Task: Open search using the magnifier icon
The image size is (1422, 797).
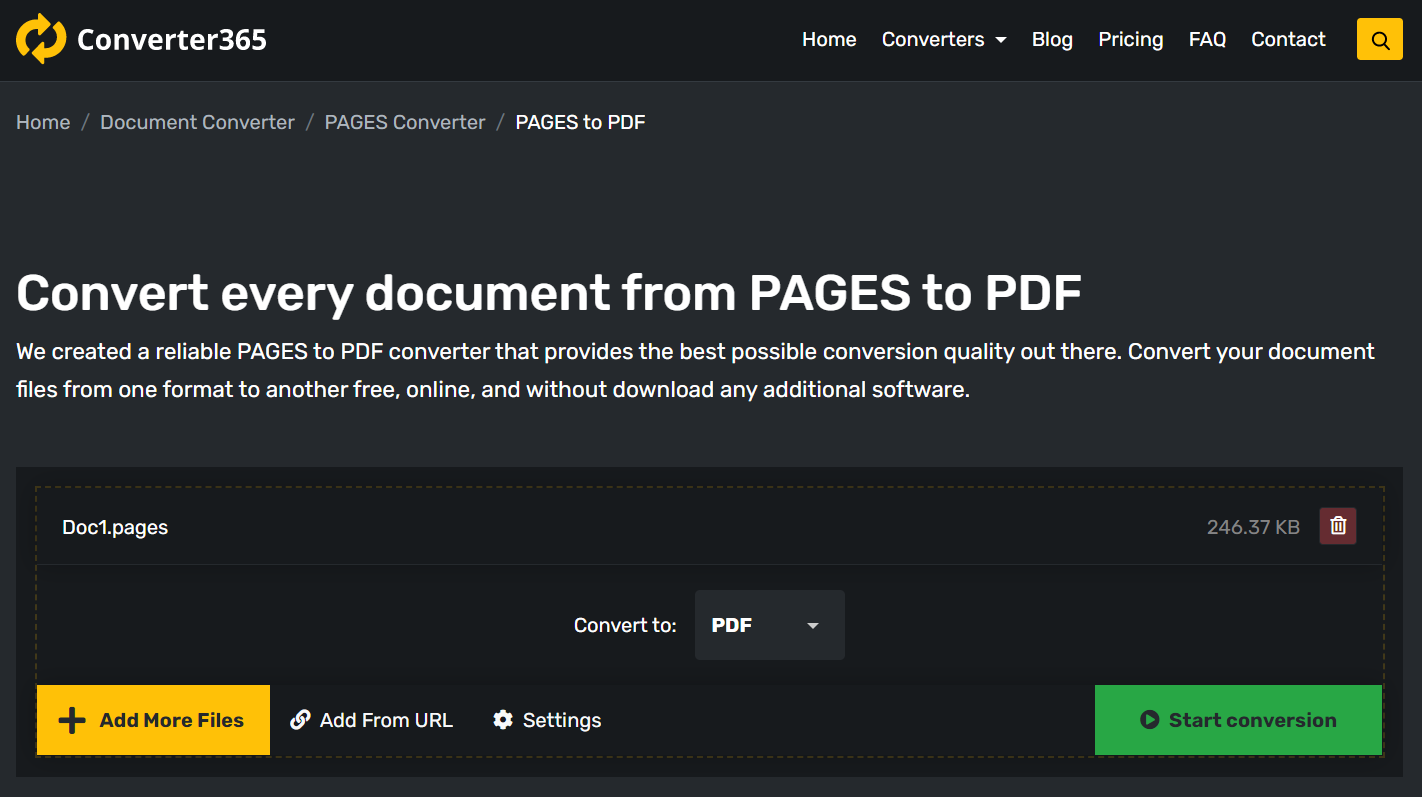Action: [1379, 39]
